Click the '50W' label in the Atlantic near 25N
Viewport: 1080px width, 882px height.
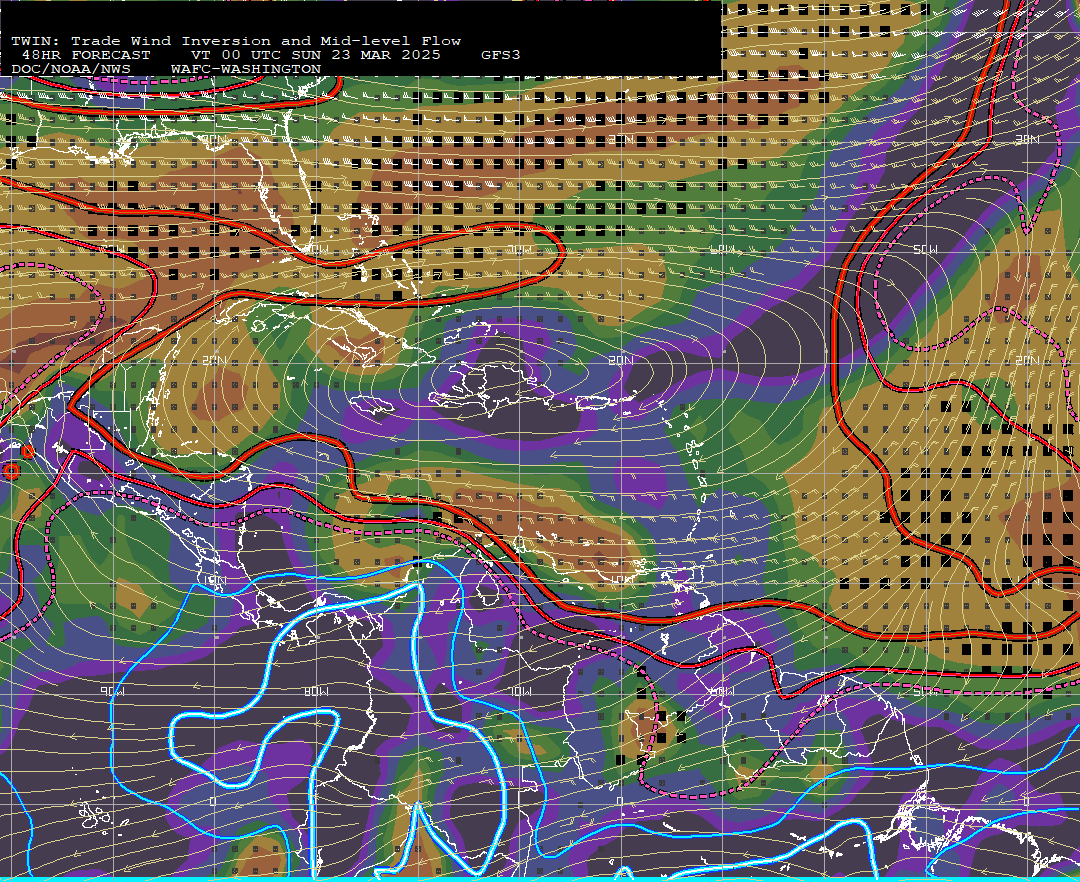point(925,249)
